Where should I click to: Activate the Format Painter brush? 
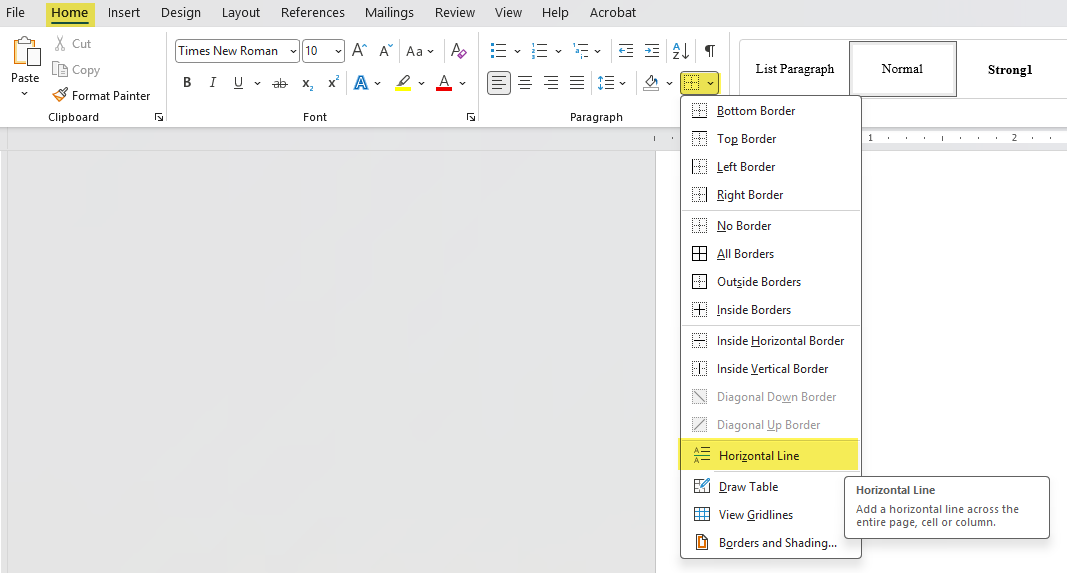point(102,95)
